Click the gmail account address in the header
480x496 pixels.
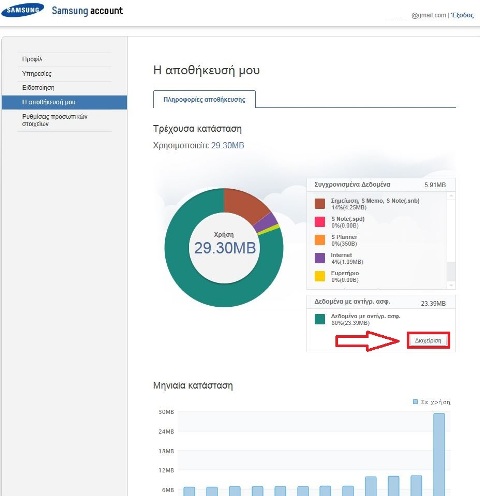429,15
